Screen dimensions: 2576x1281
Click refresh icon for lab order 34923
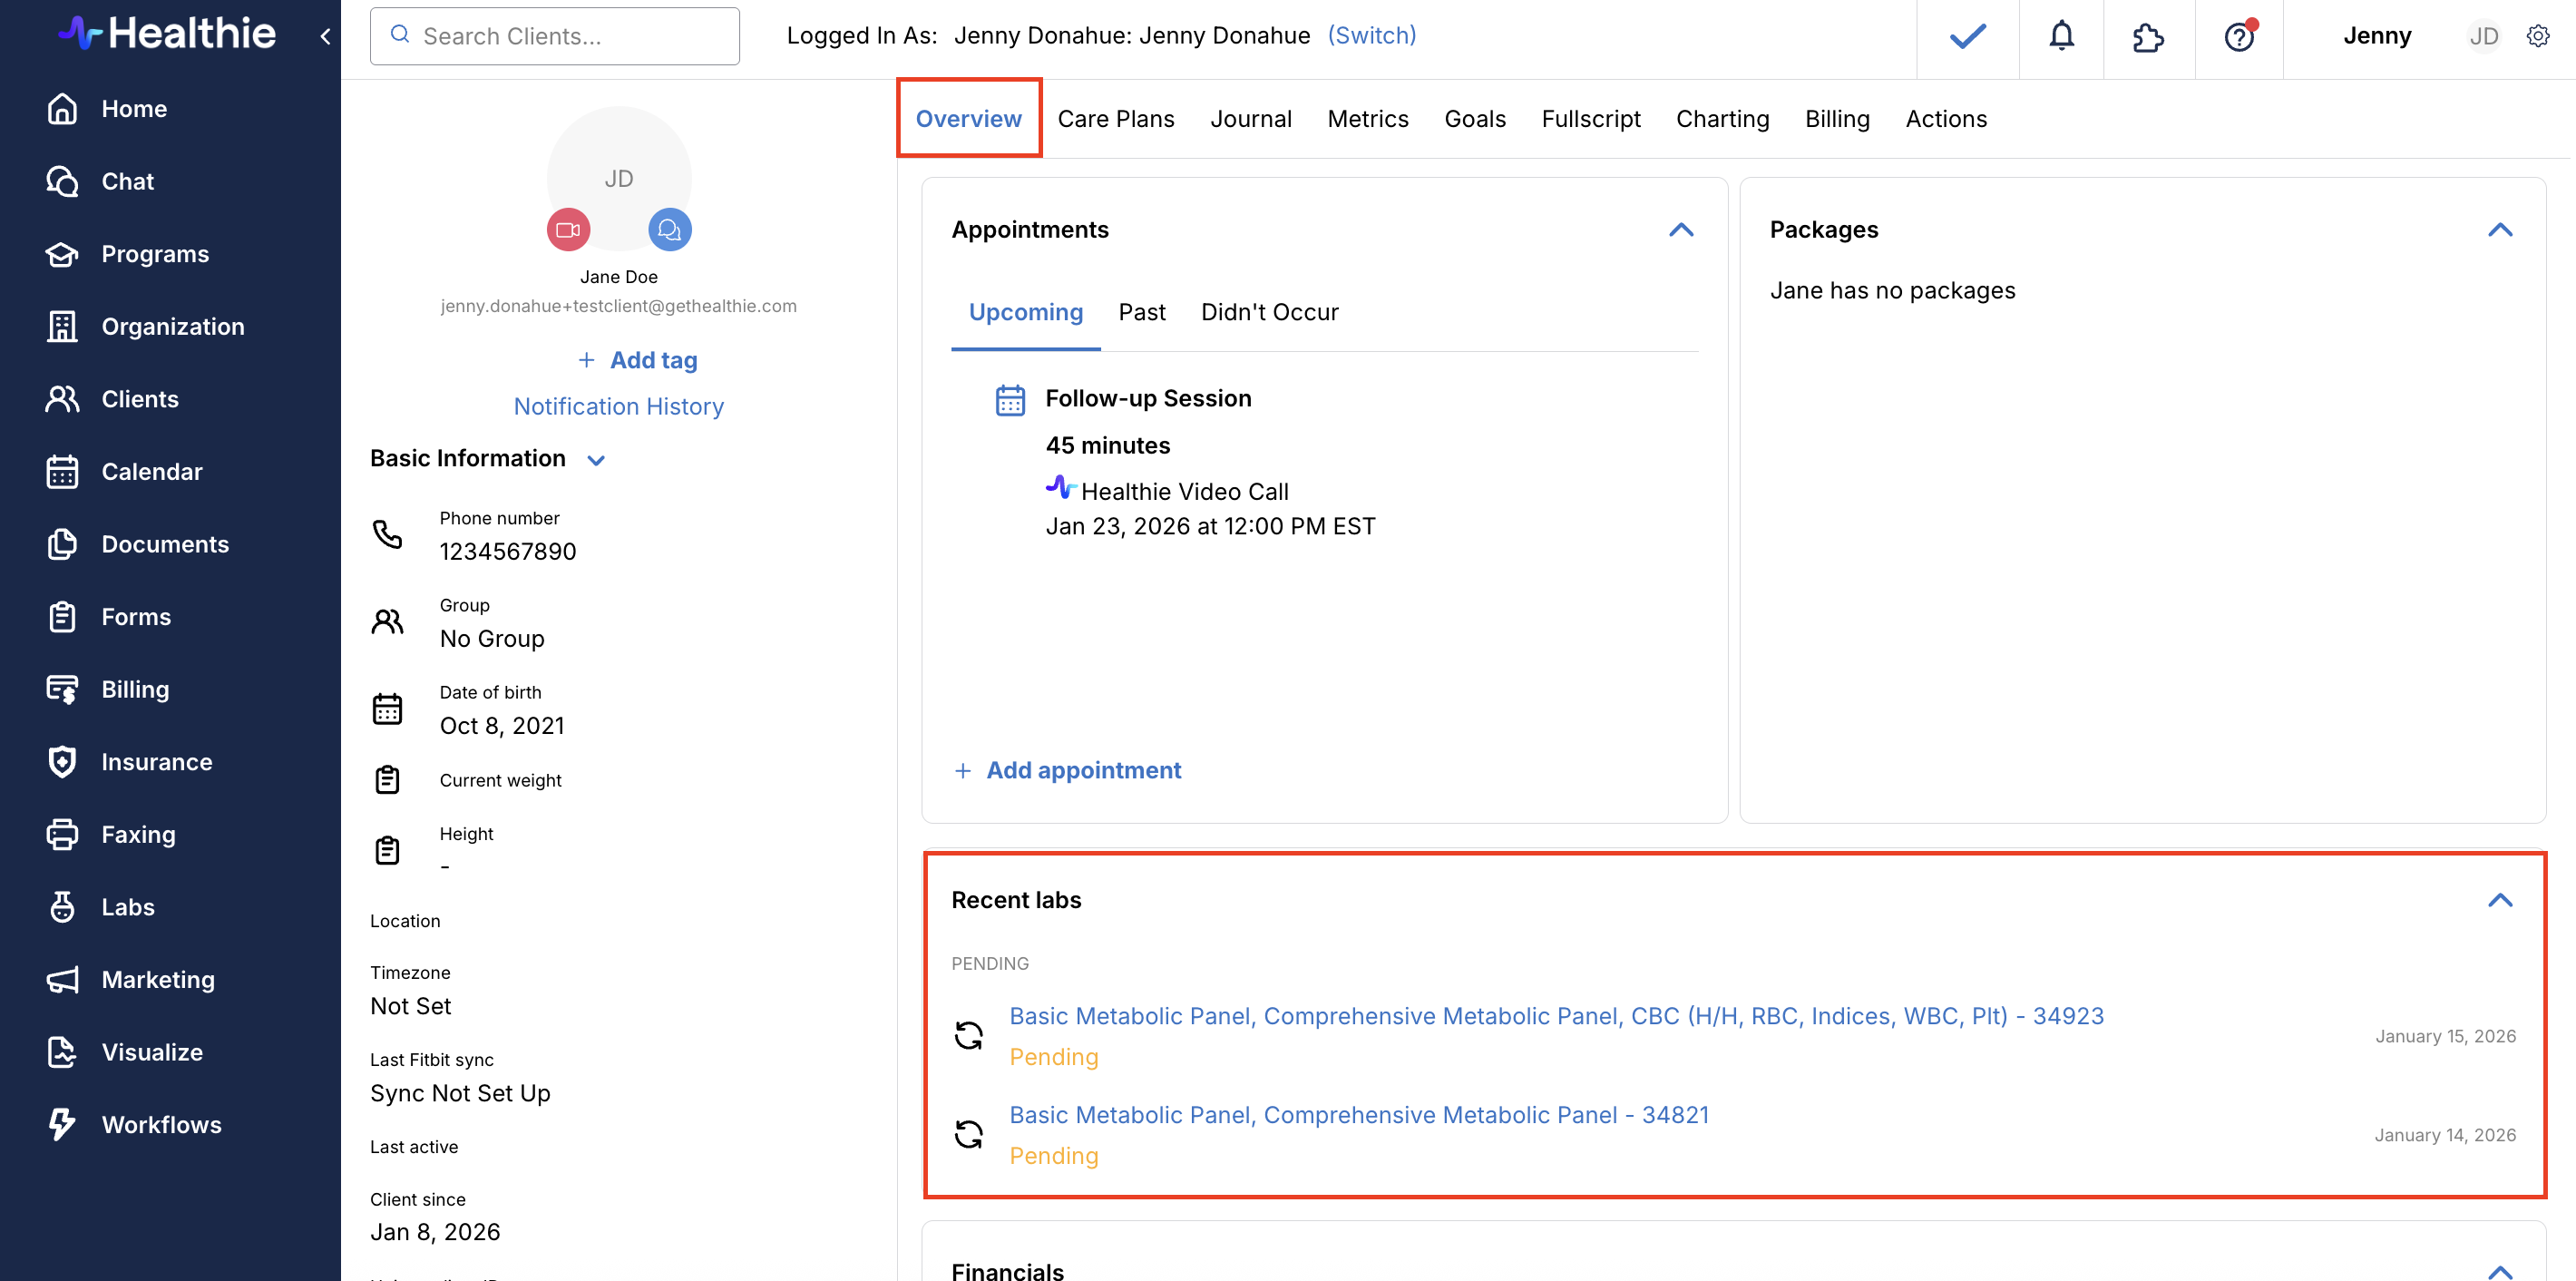[968, 1035]
